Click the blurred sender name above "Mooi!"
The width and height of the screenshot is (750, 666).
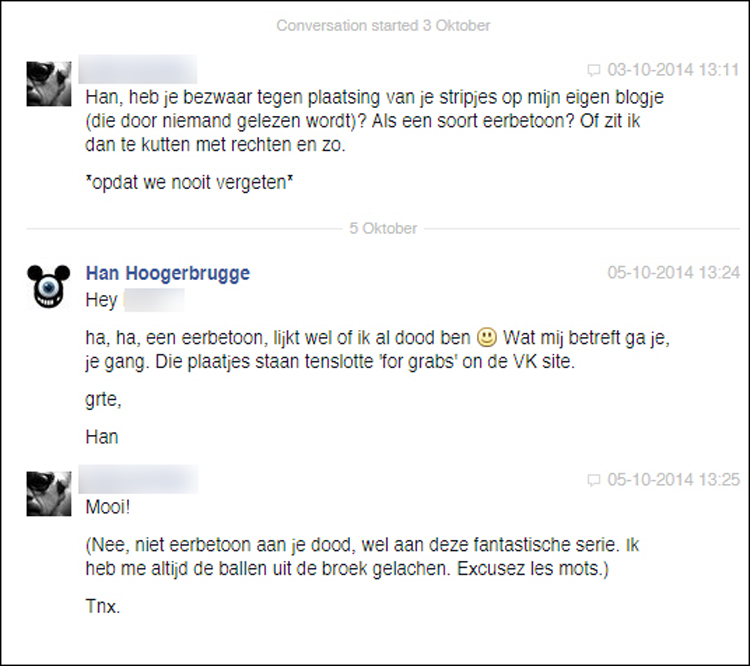point(138,479)
